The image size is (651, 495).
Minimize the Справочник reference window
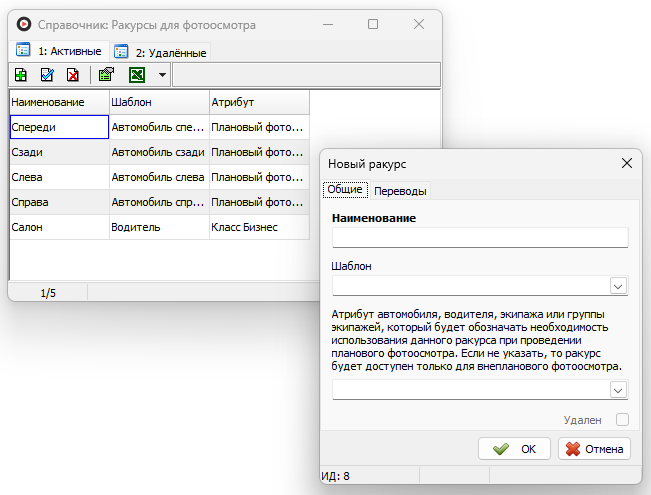[x=328, y=25]
